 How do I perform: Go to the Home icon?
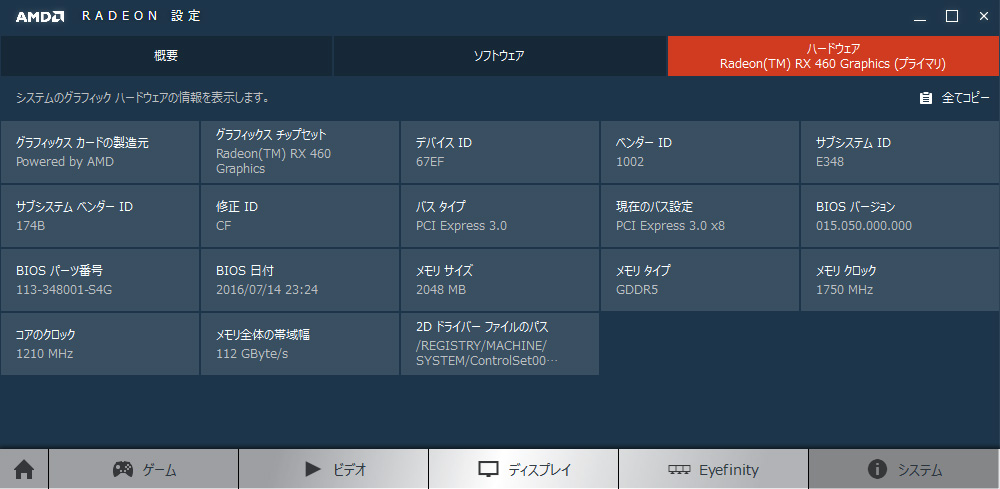click(x=24, y=470)
